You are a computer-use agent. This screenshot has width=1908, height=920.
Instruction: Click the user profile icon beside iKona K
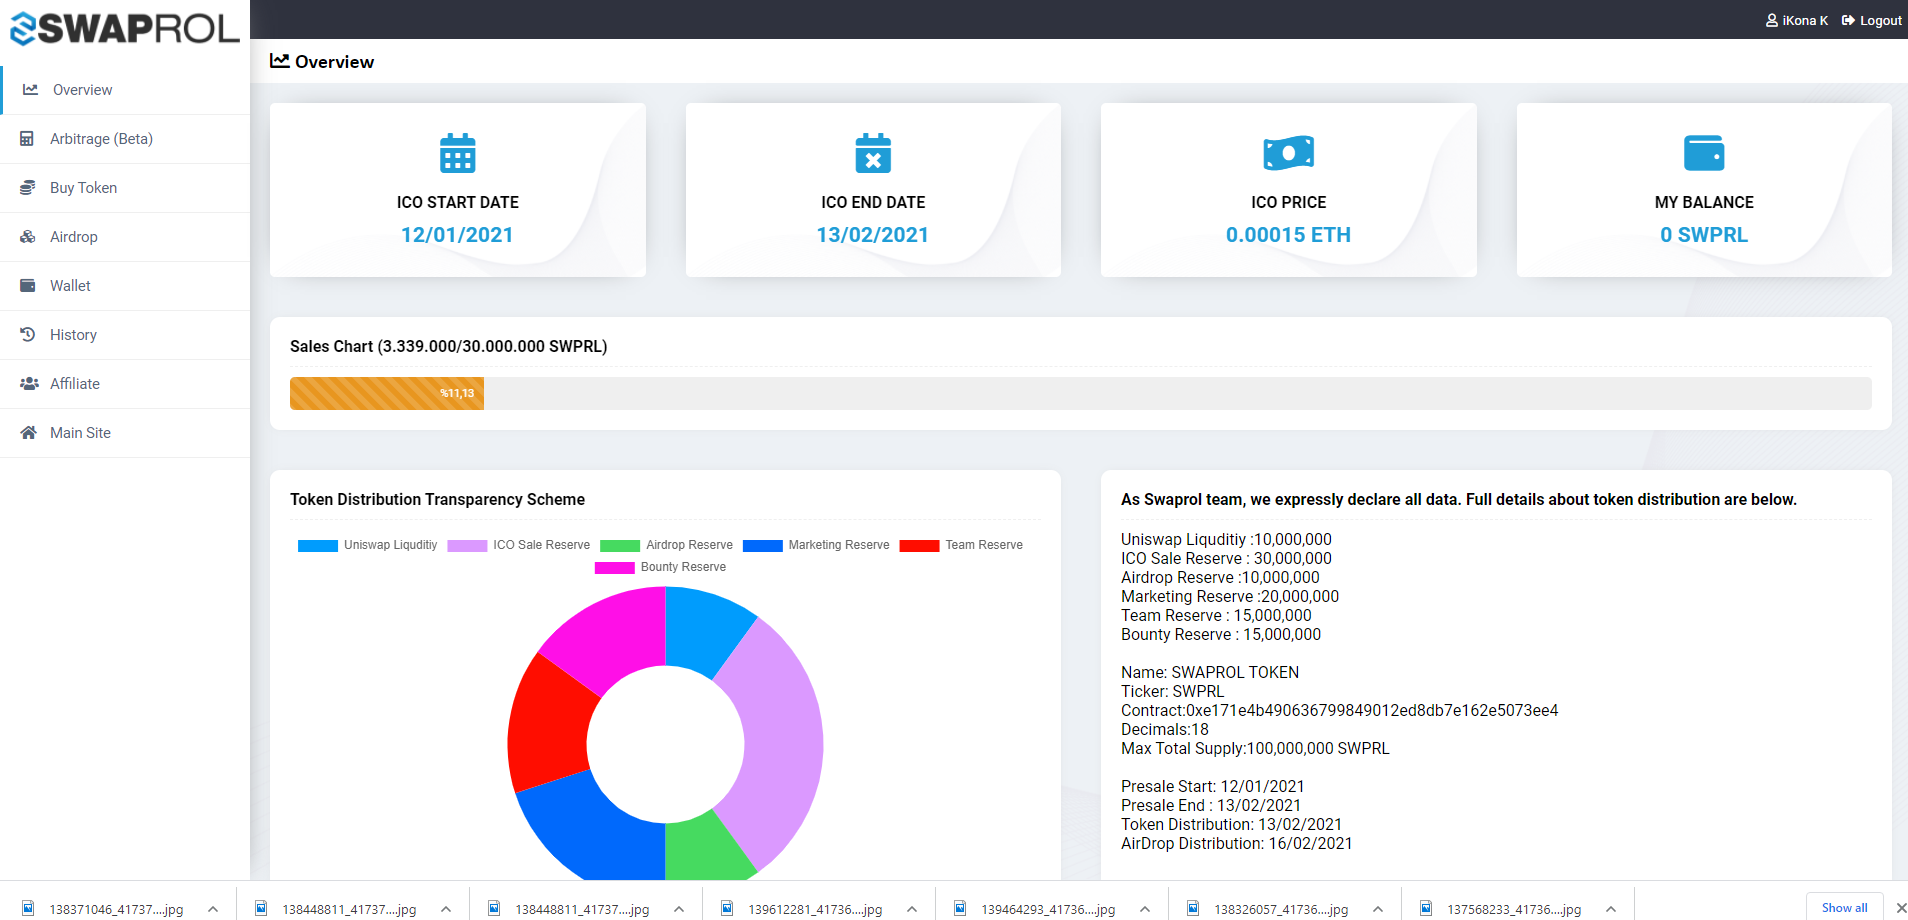(x=1772, y=20)
